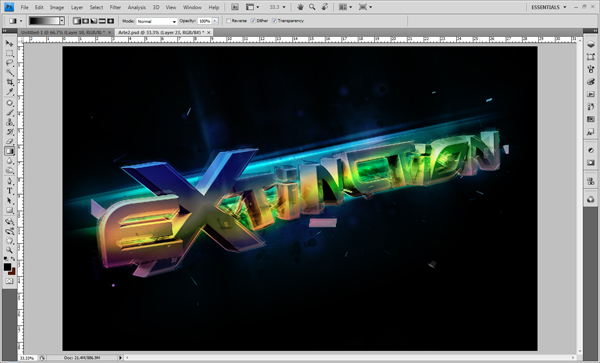Toggle the Dither checkbox

[x=253, y=21]
